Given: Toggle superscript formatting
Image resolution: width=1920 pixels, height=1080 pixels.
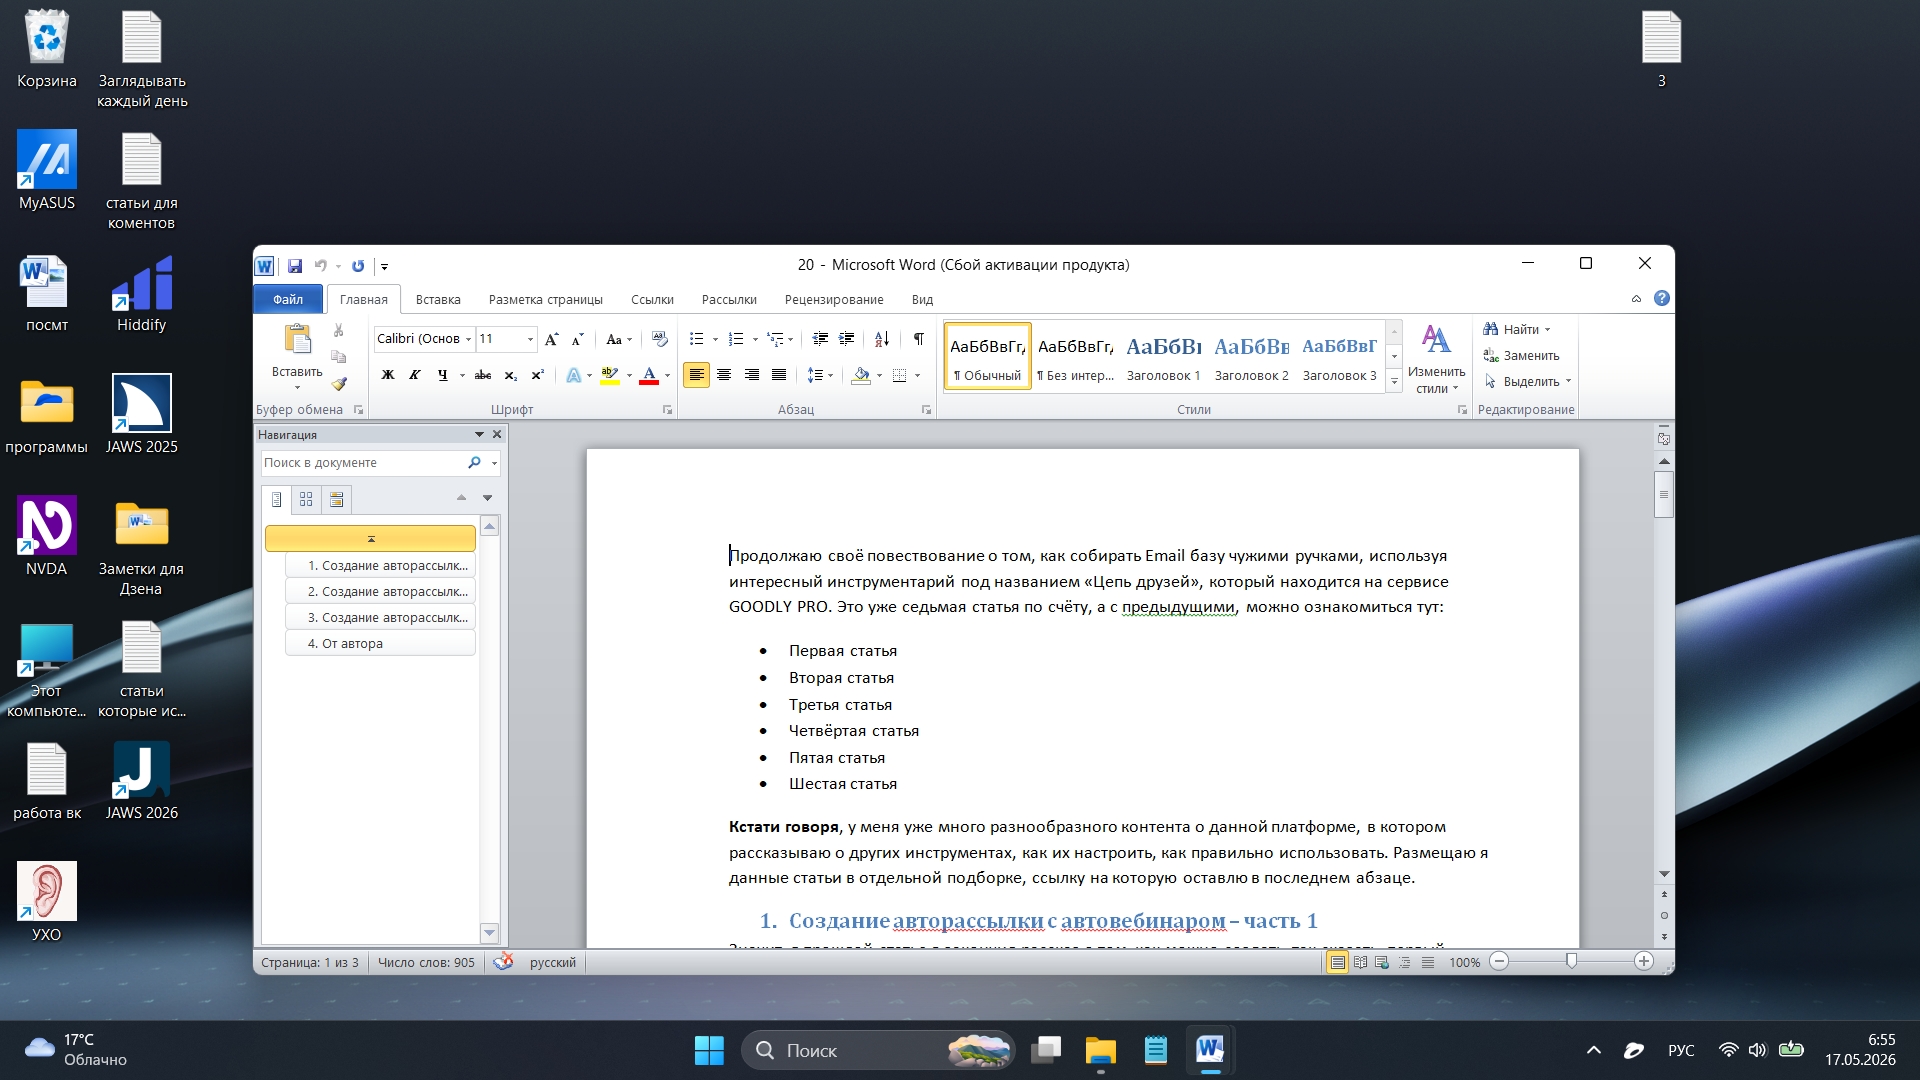Looking at the screenshot, I should [537, 376].
